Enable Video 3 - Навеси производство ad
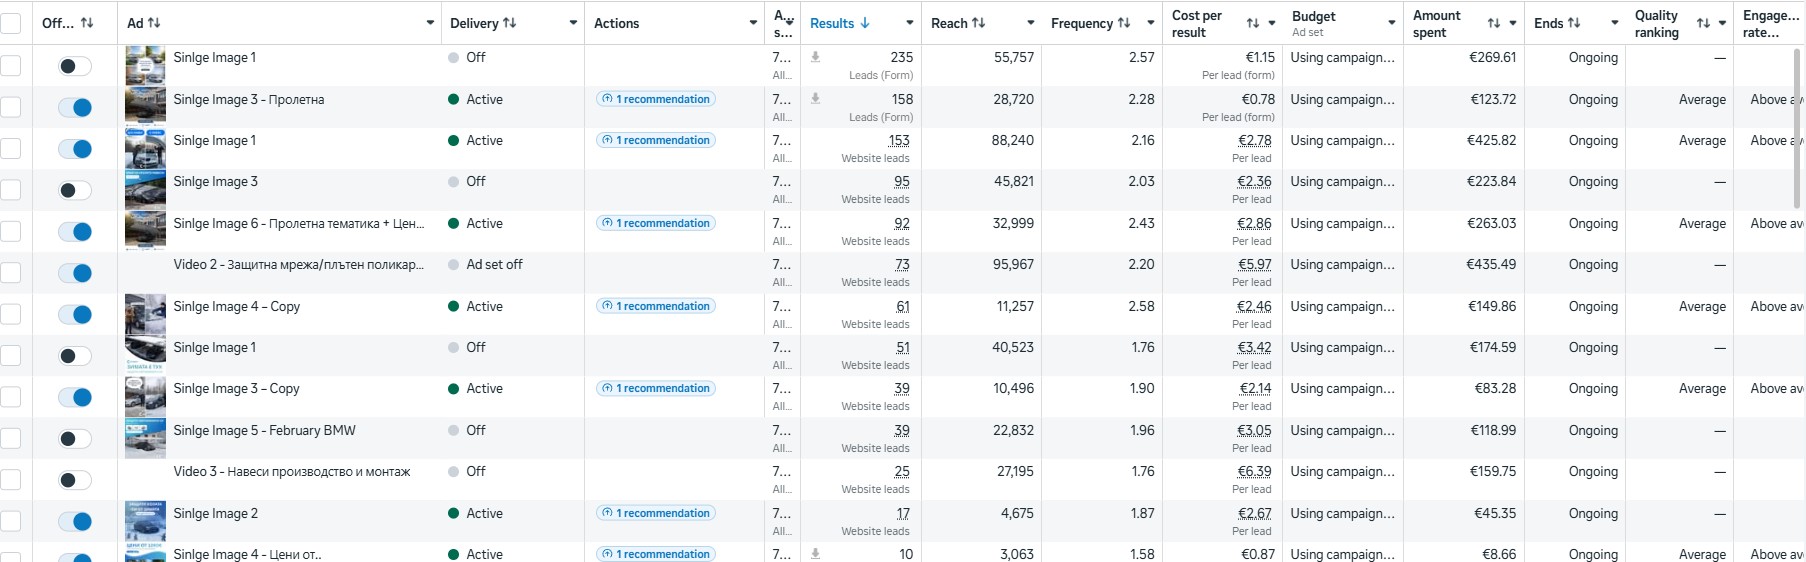1806x562 pixels. [x=75, y=480]
